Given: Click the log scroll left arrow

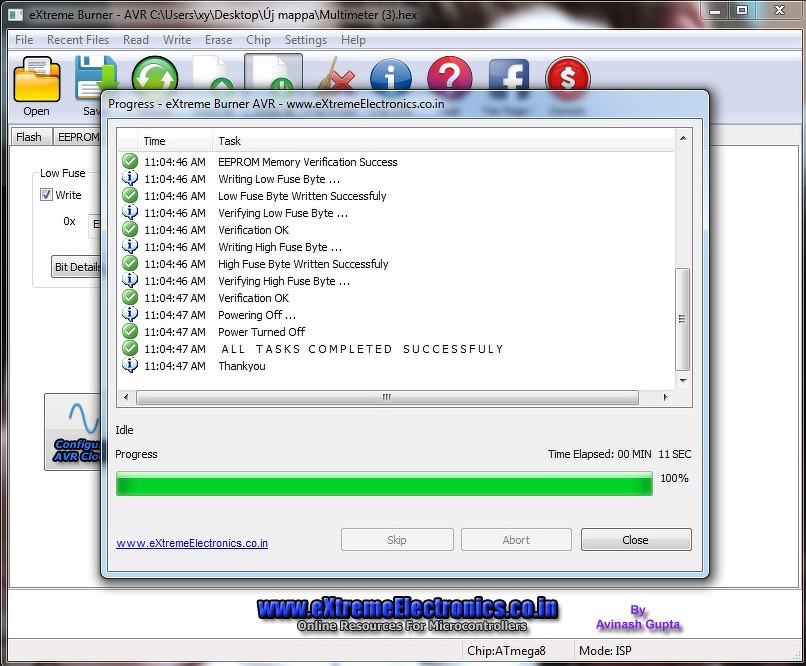Looking at the screenshot, I should [126, 397].
